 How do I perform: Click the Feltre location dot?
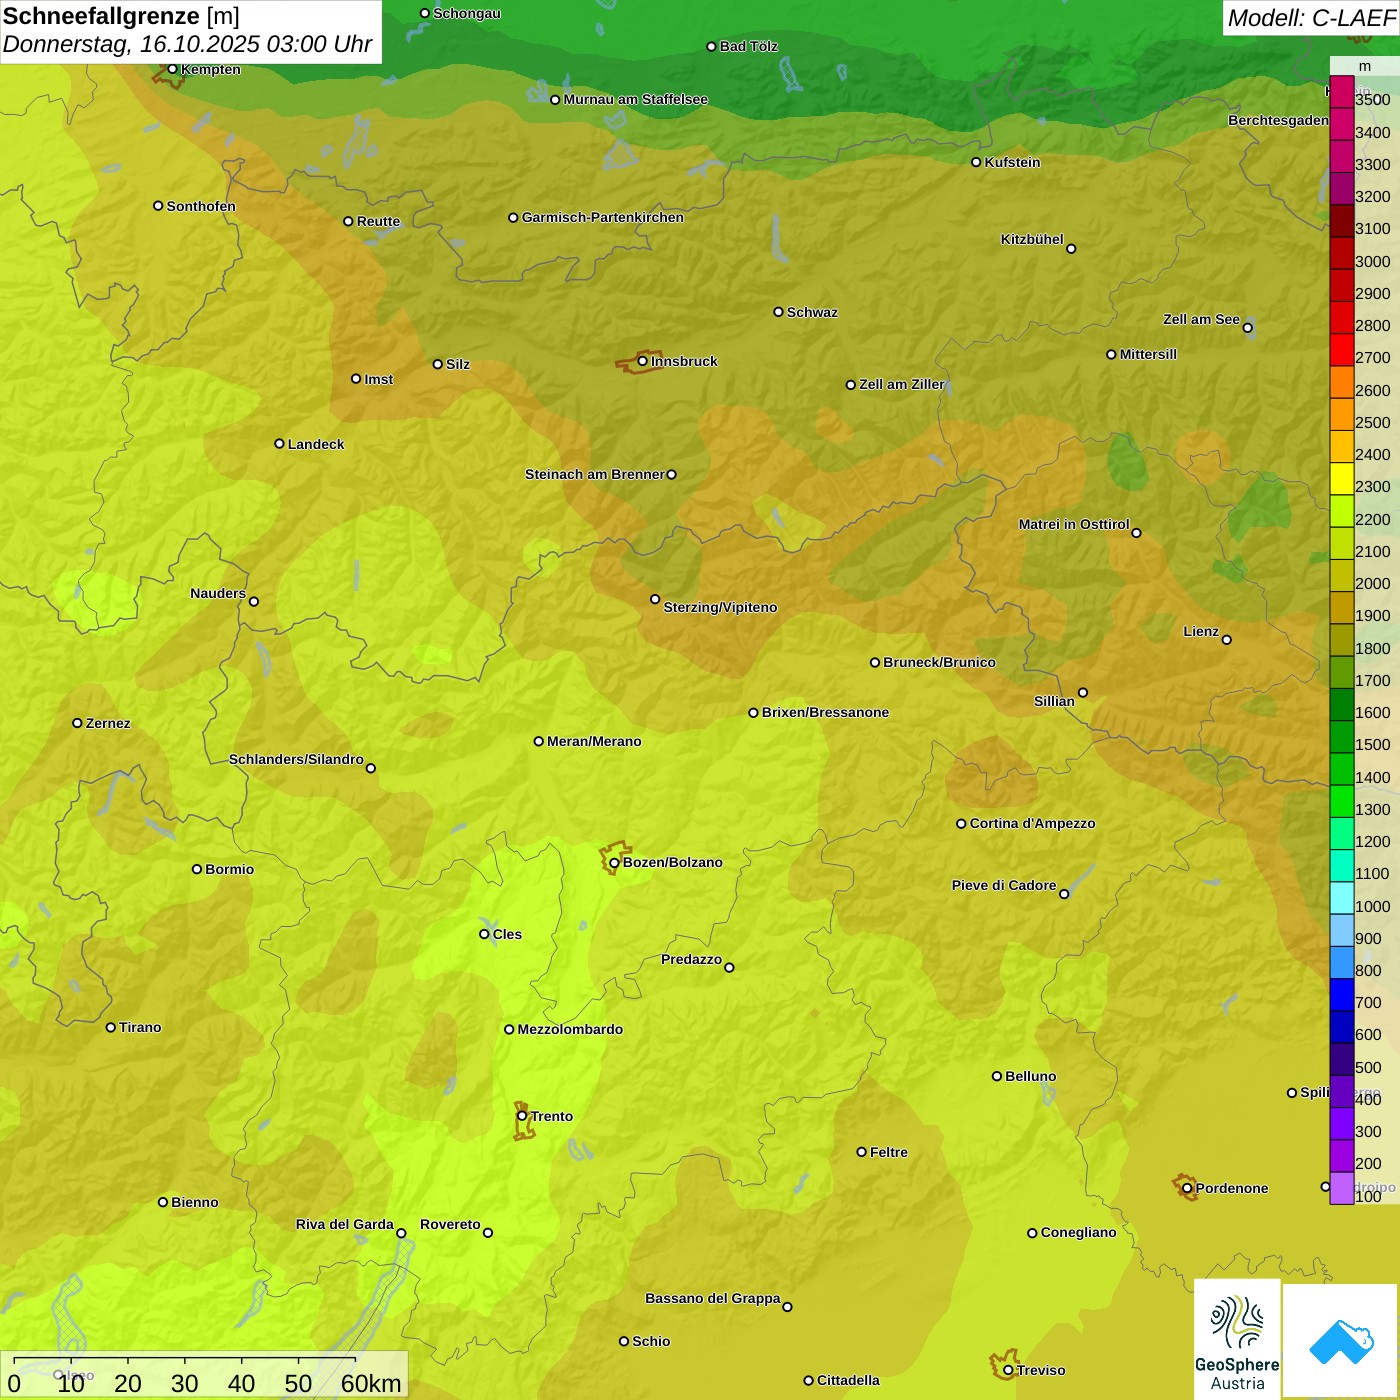coord(861,1152)
